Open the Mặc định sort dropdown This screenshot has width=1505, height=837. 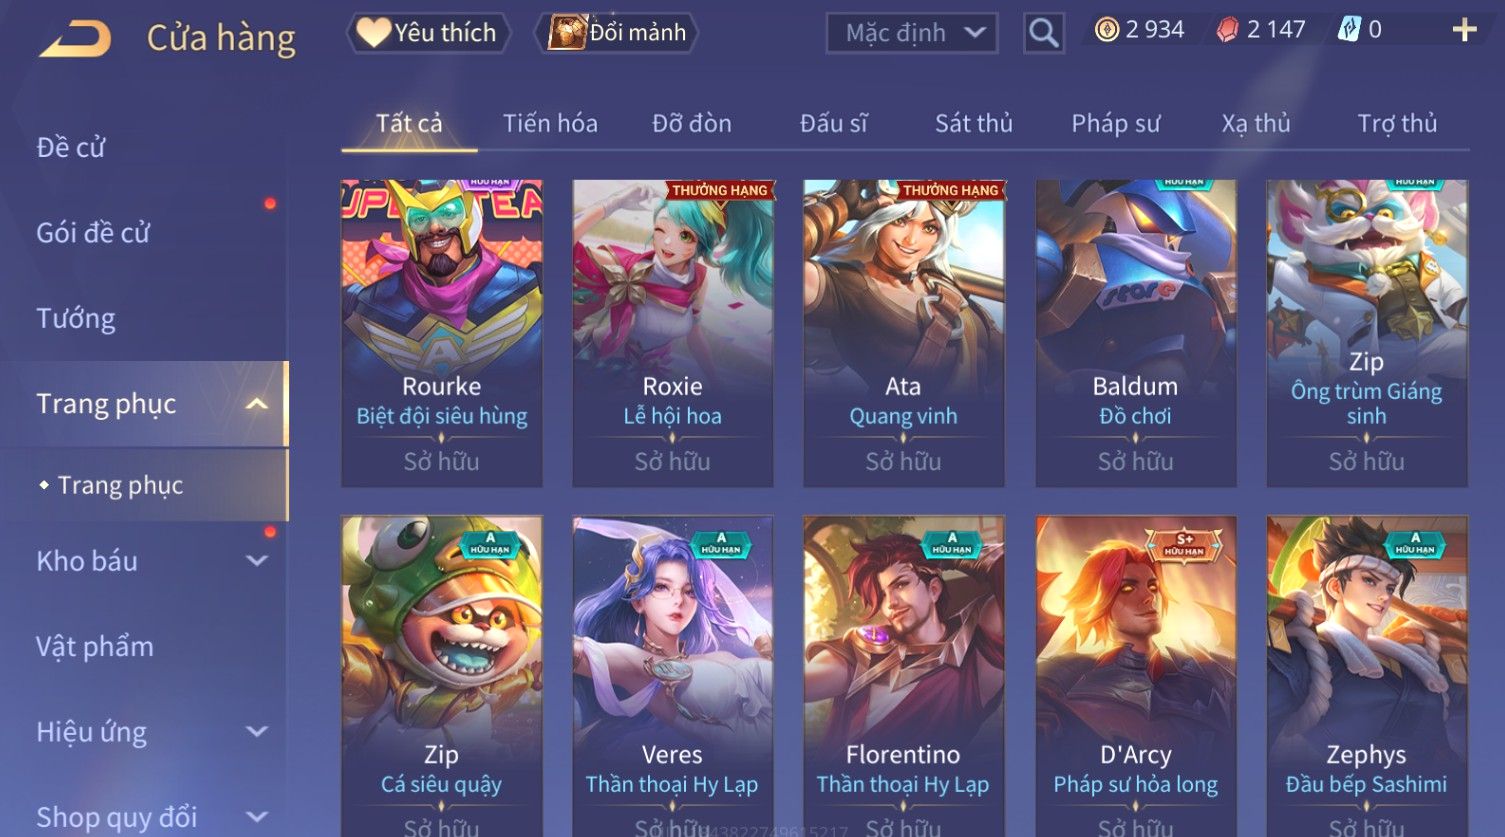point(912,33)
